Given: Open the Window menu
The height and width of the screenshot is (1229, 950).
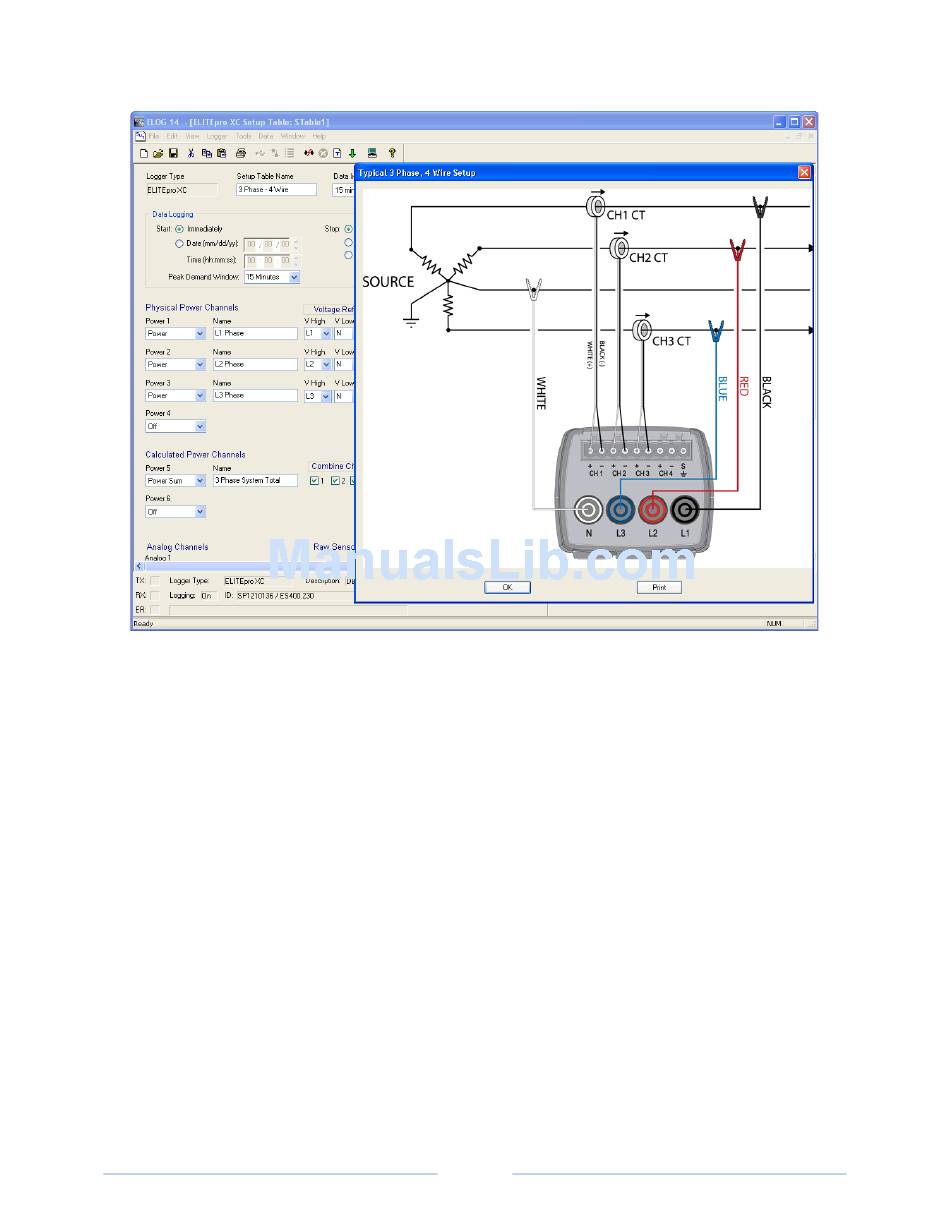Looking at the screenshot, I should point(293,136).
